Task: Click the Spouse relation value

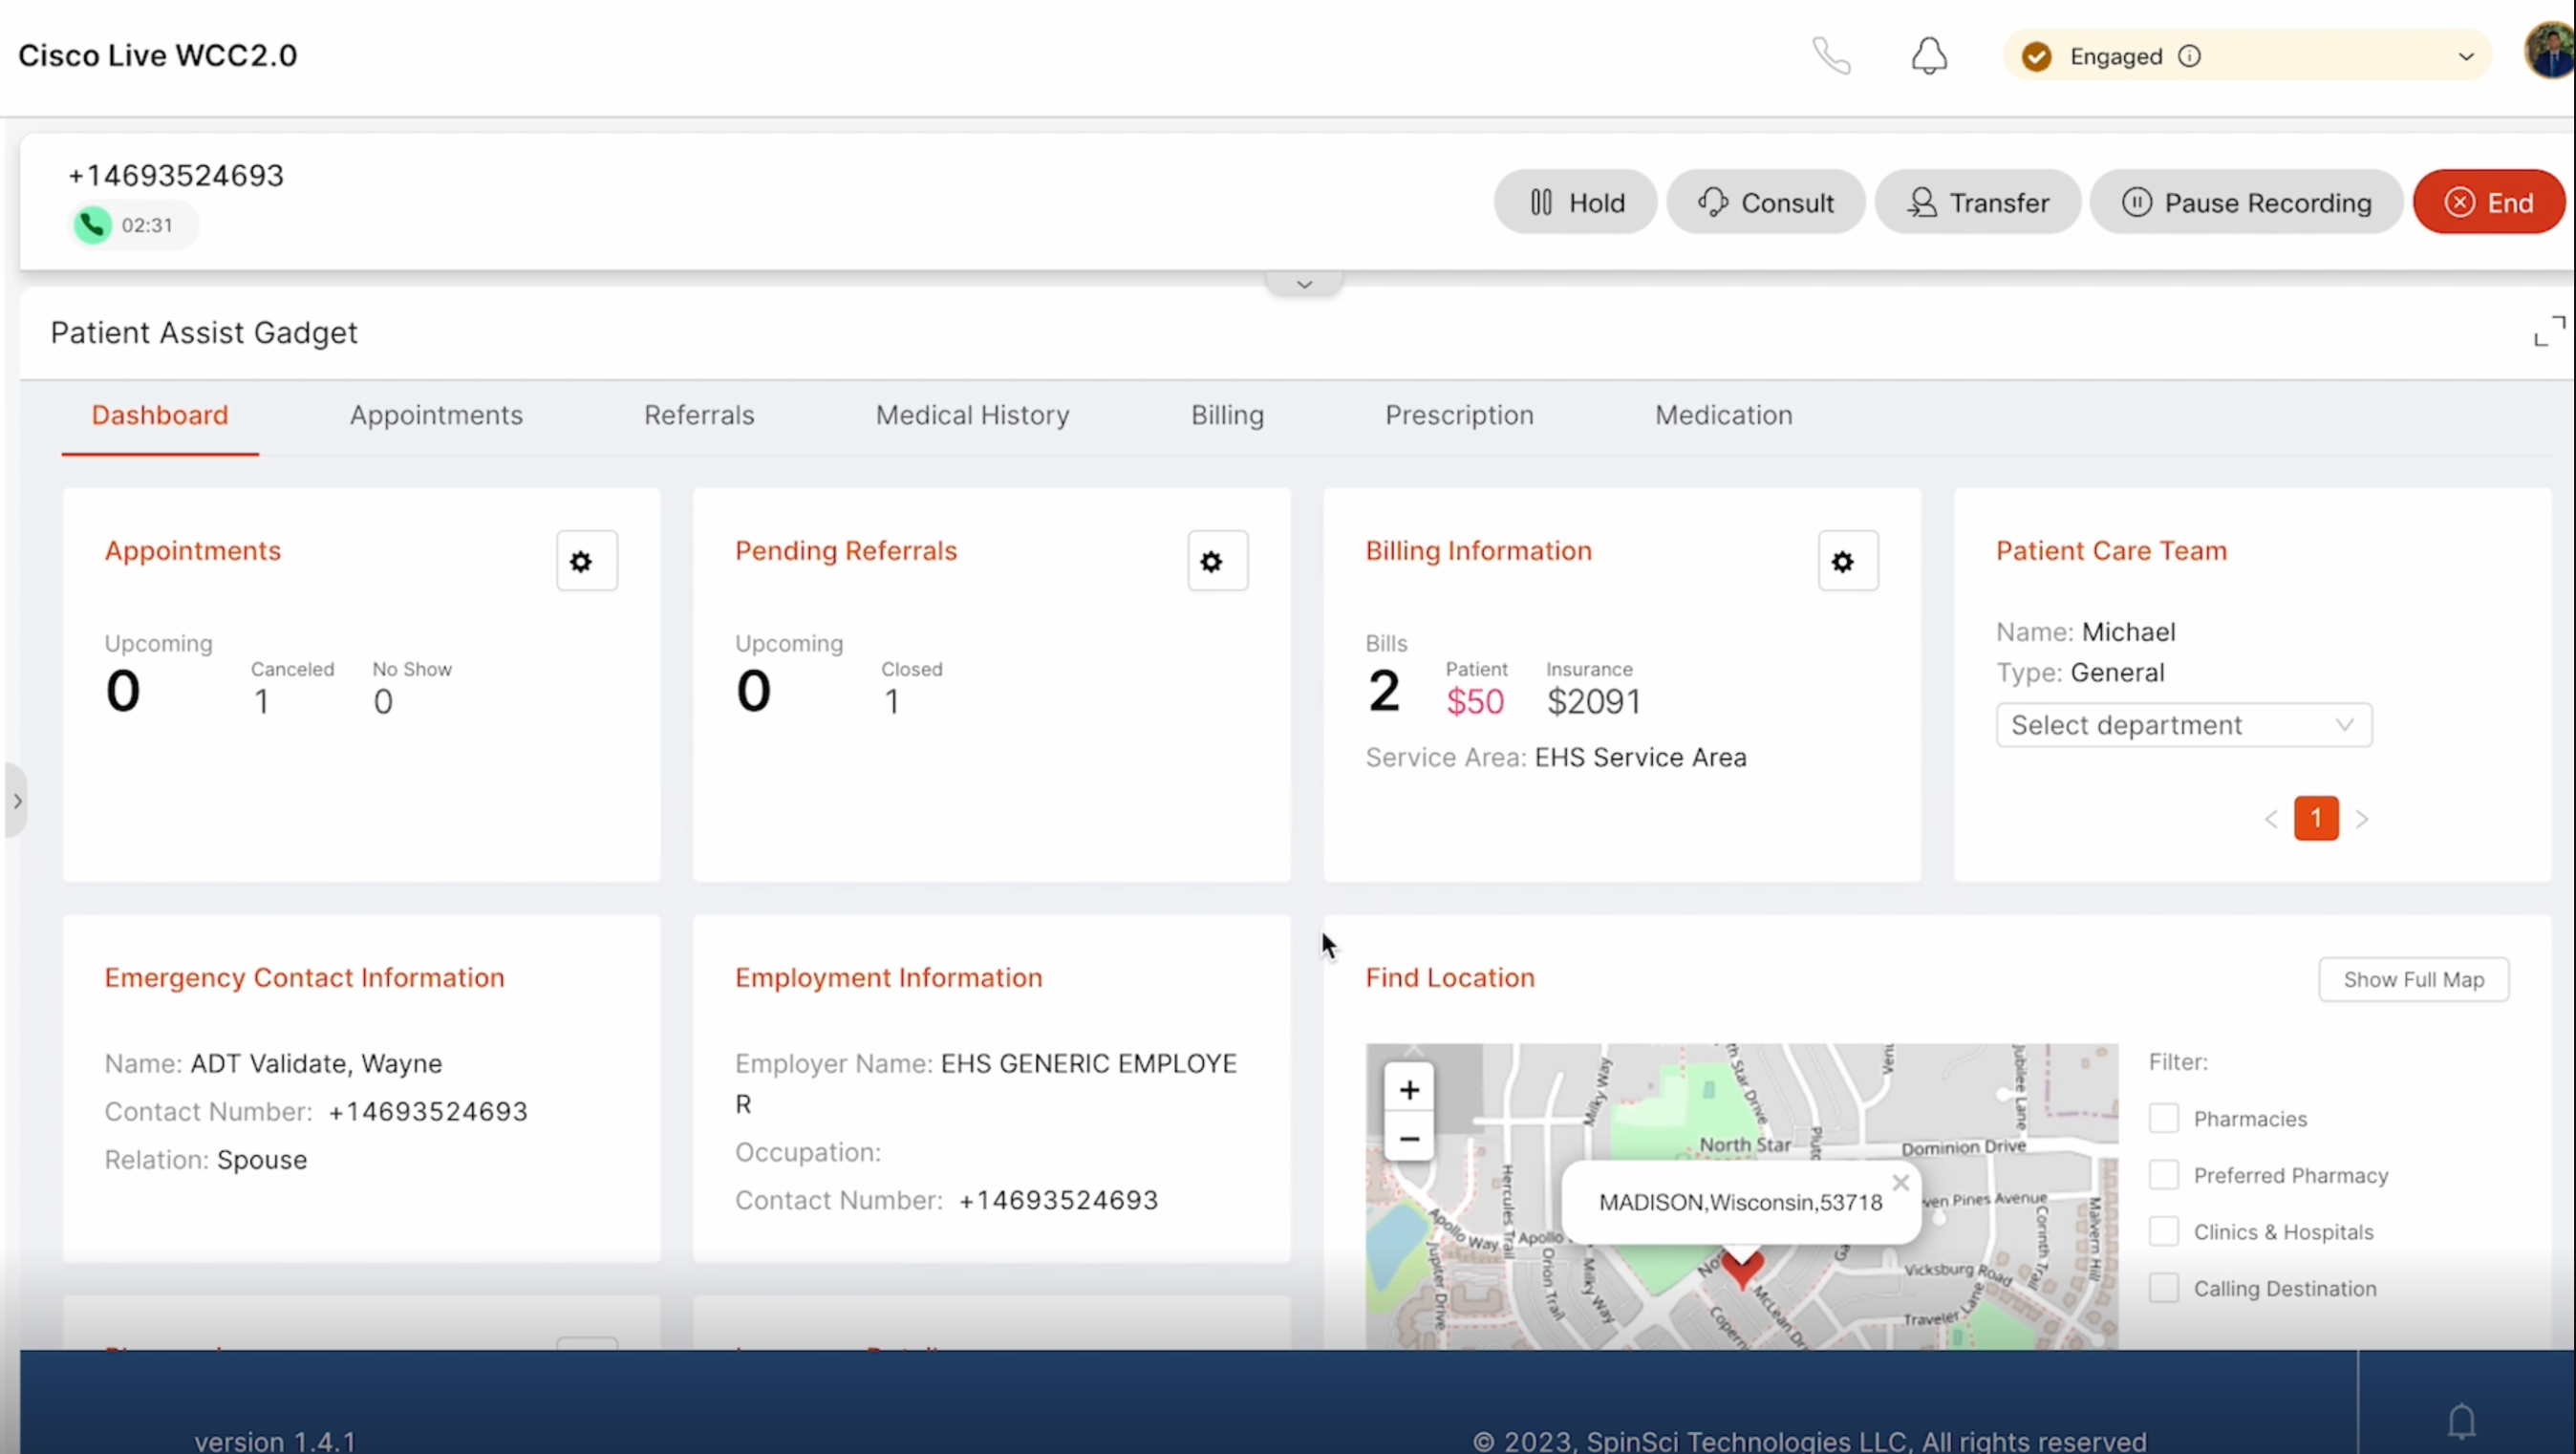Action: [262, 1160]
